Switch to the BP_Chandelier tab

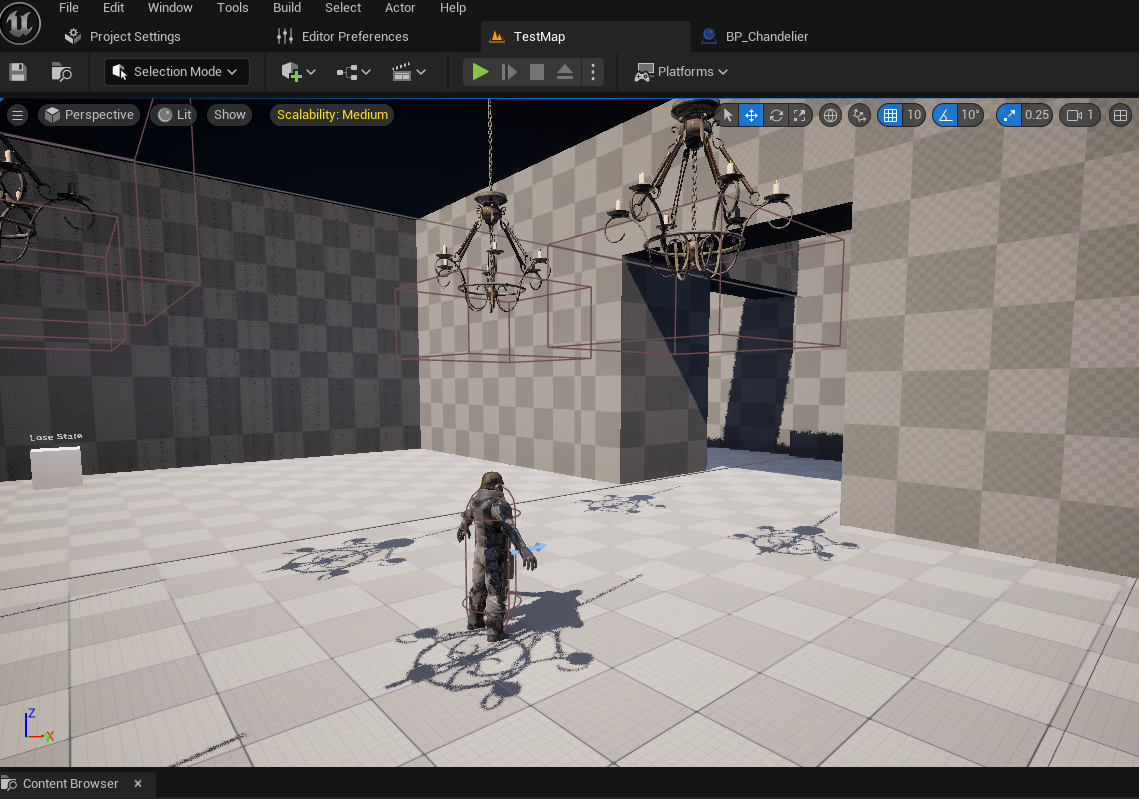tap(755, 37)
